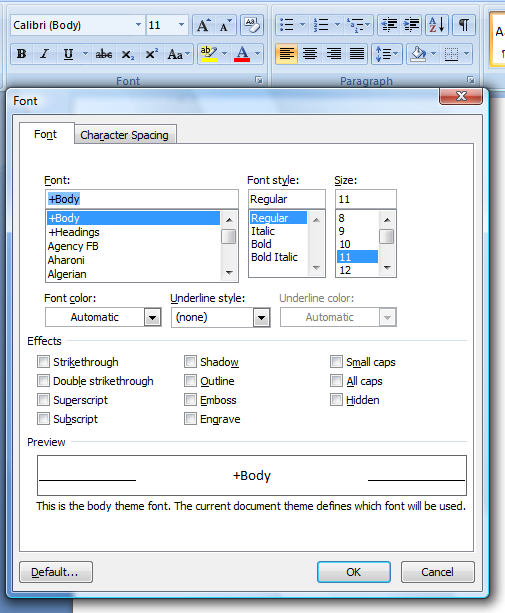Click Decrease Indent icon

coord(389,25)
